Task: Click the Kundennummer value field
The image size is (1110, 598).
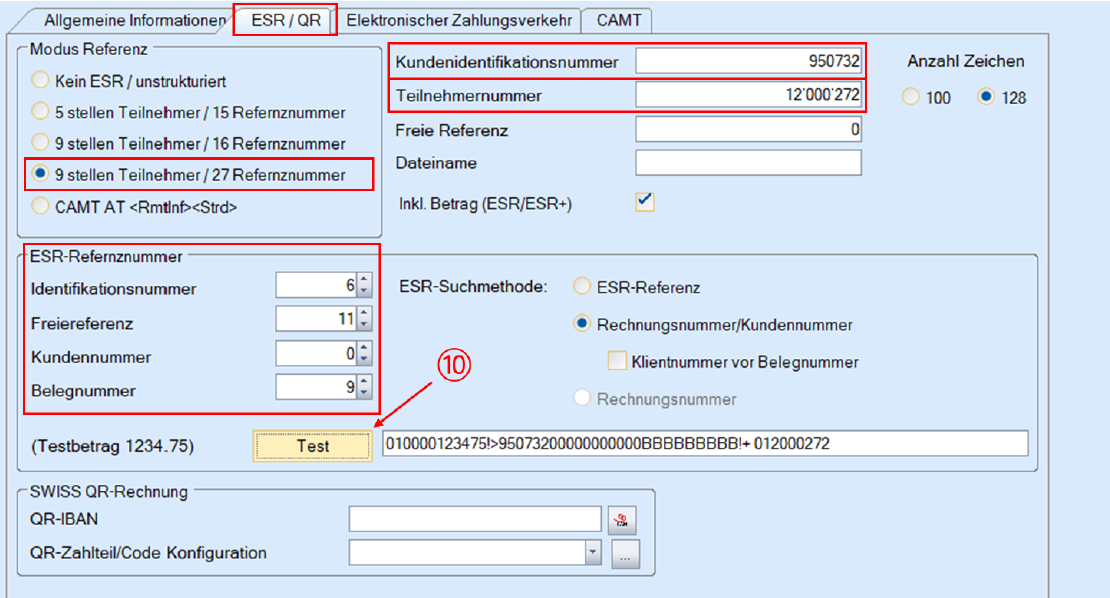Action: point(316,353)
